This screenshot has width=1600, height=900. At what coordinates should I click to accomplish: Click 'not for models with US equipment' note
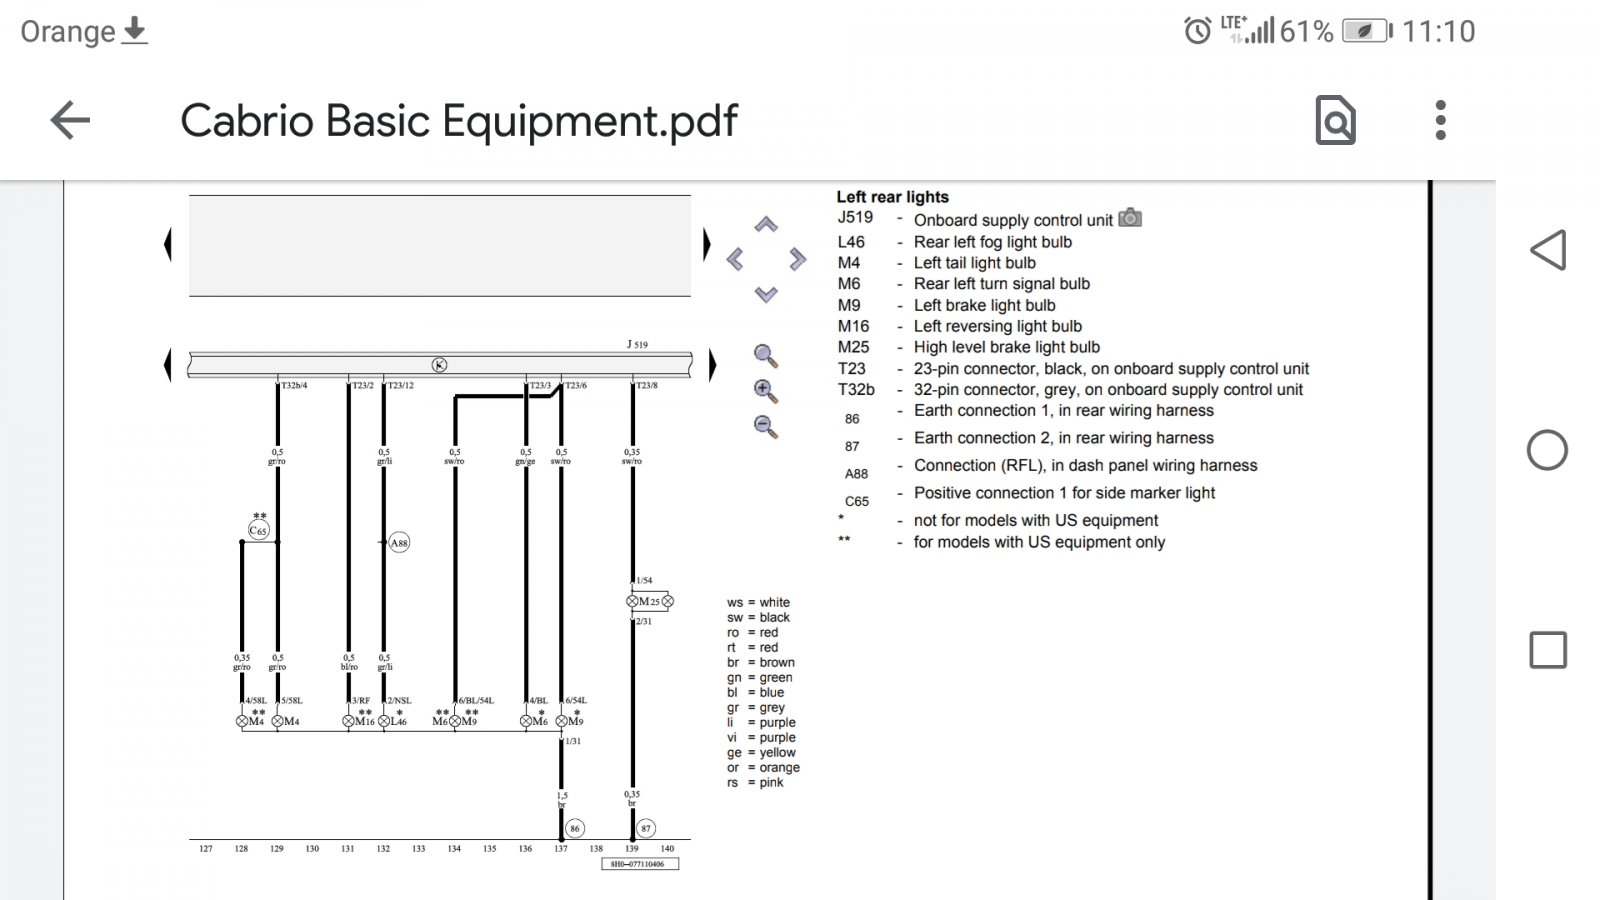coord(1035,521)
